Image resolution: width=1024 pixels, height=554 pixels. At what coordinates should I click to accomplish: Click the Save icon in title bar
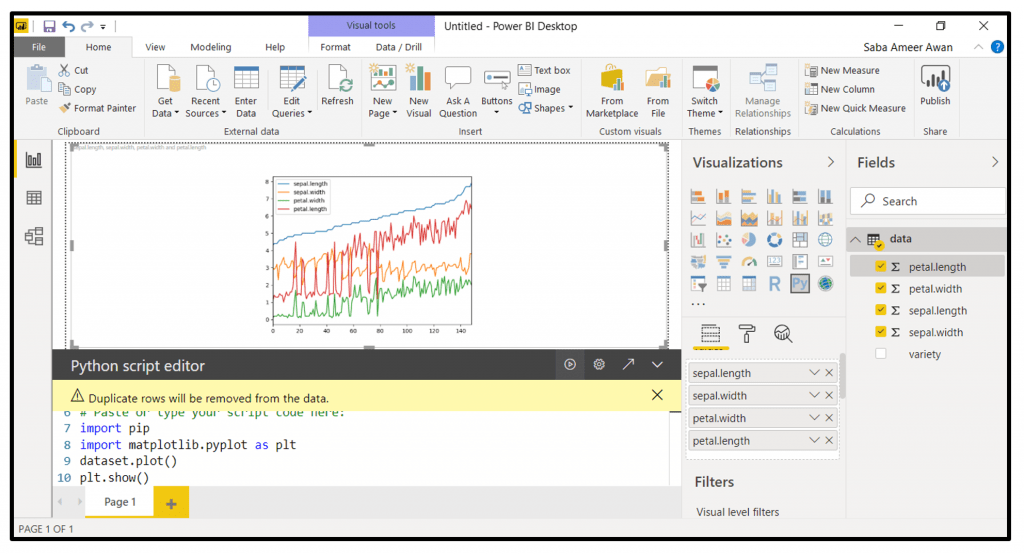[49, 26]
